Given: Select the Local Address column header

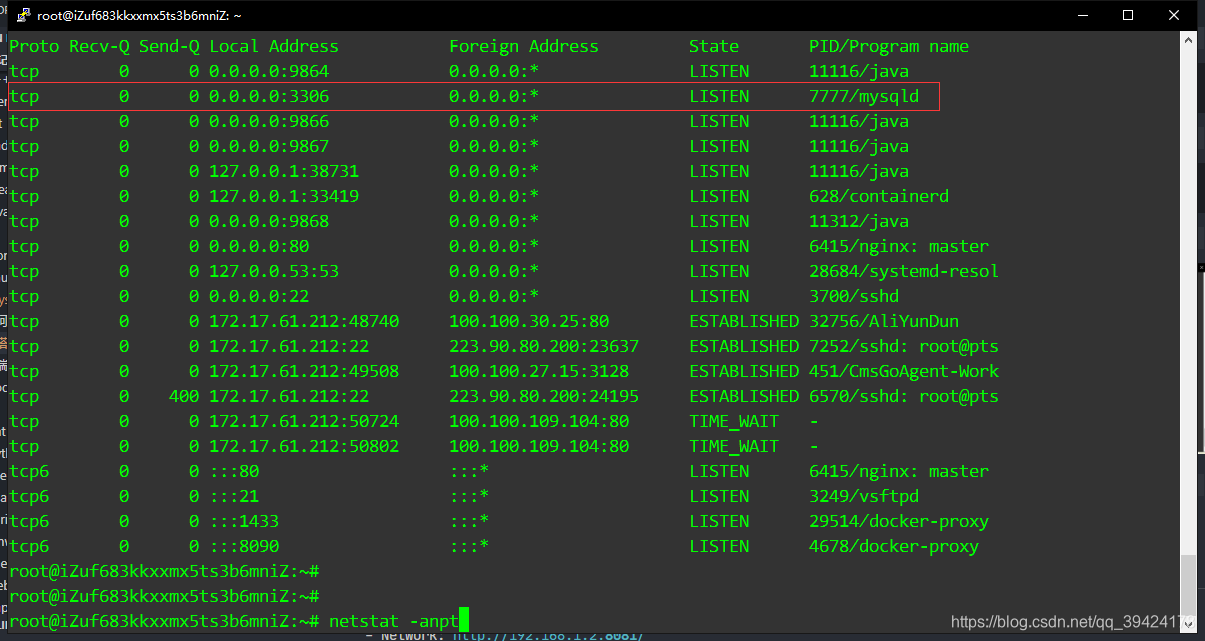Looking at the screenshot, I should (274, 46).
